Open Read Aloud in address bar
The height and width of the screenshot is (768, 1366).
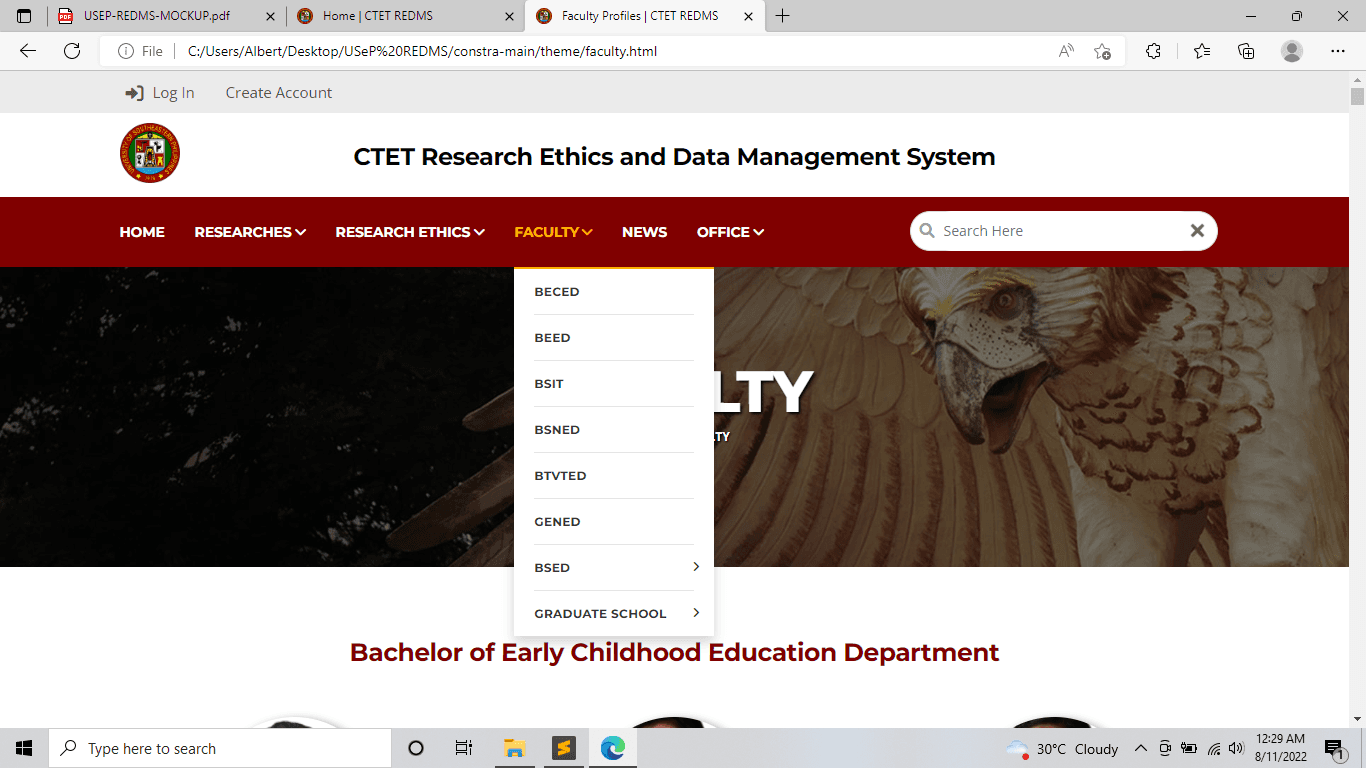tap(1066, 51)
